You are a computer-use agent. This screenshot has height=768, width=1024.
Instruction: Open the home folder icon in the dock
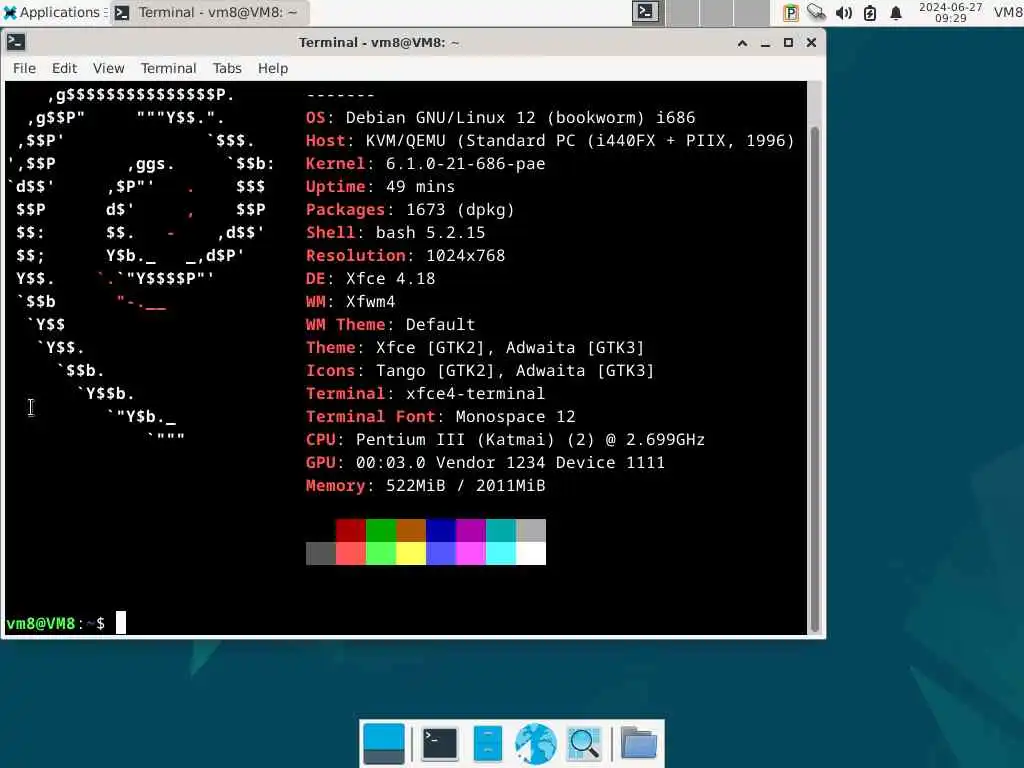pyautogui.click(x=638, y=743)
